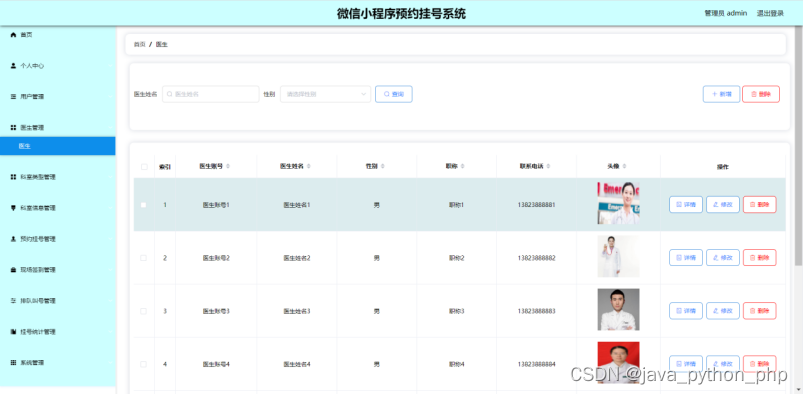Click the icon beside 现场签到管理
803x394 pixels.
click(13, 270)
